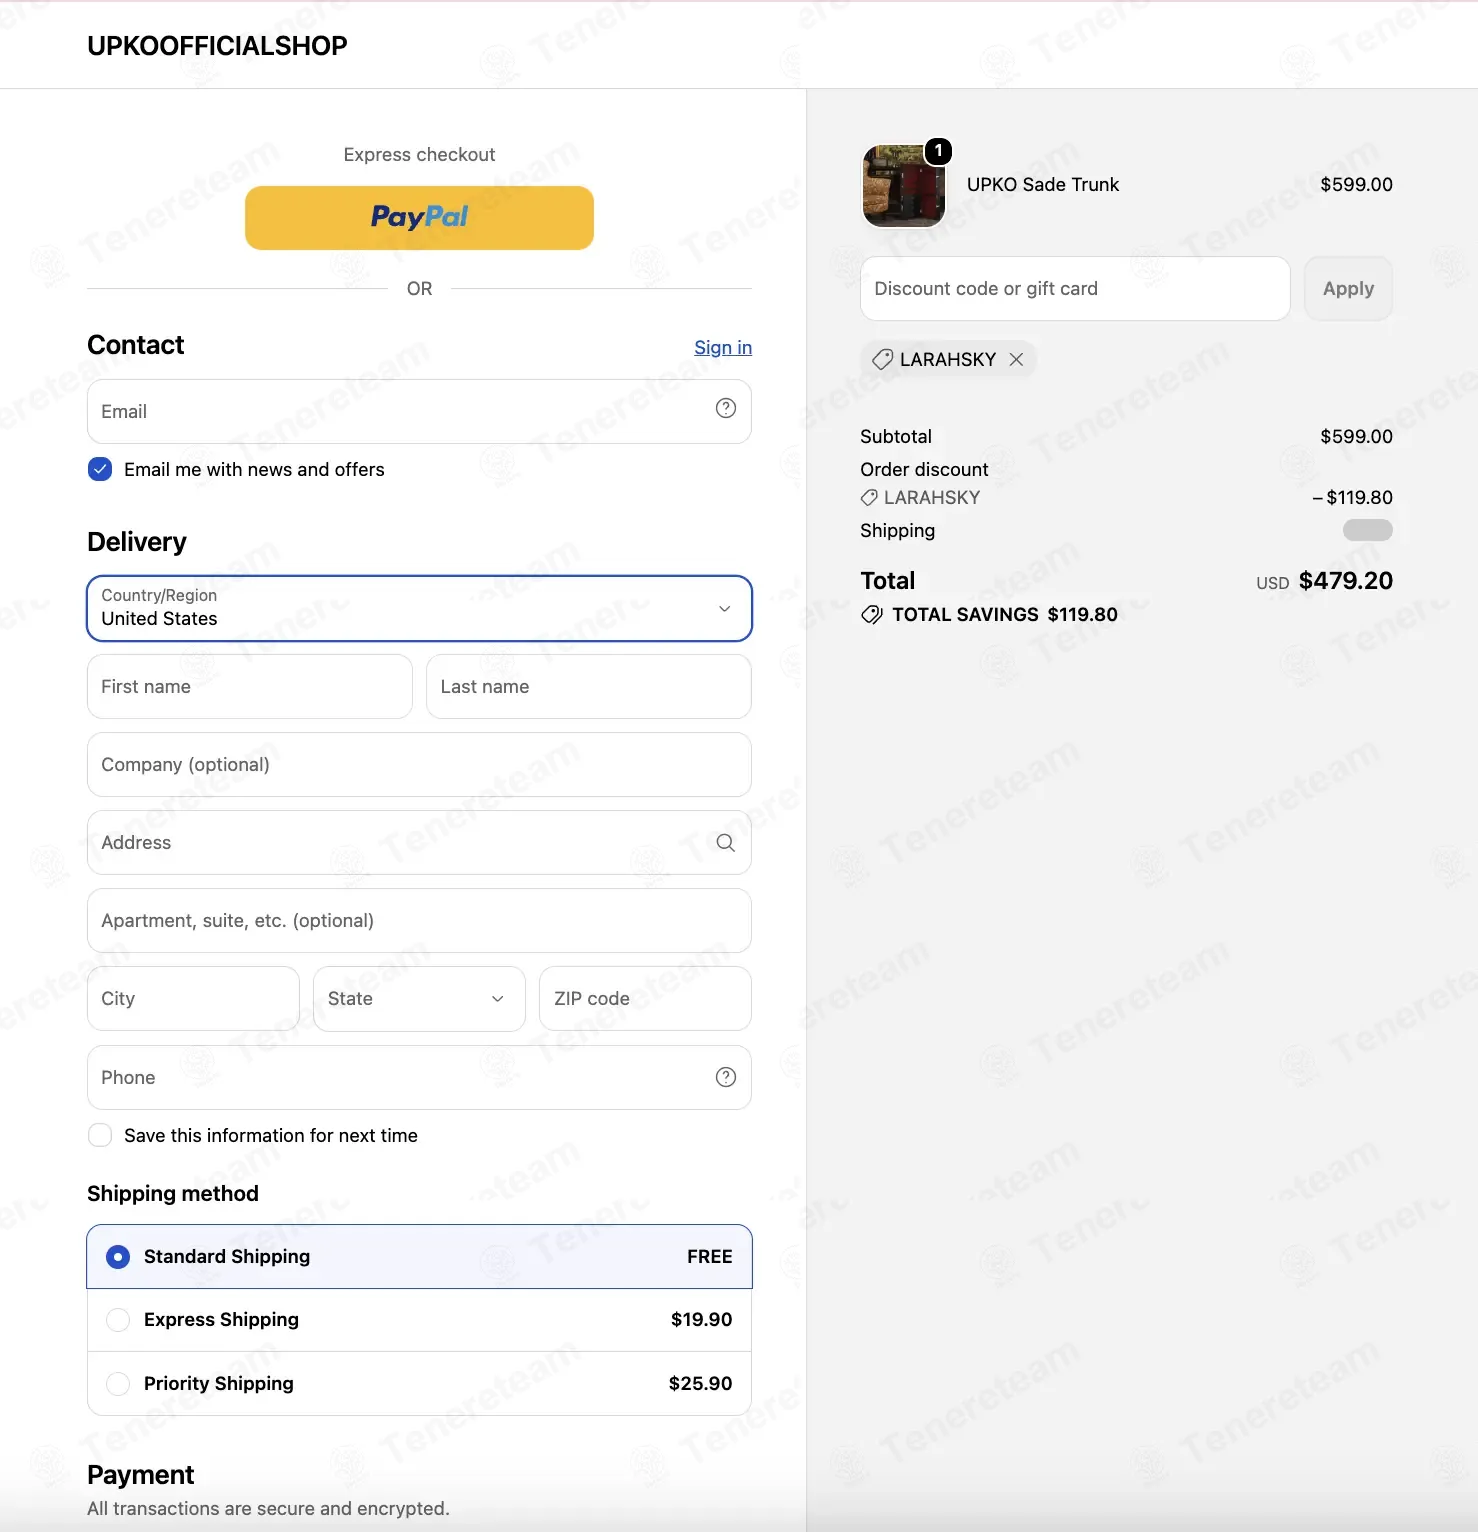Click the LARAHSKY tag icon under Order discount
Viewport: 1478px width, 1532px height.
[x=869, y=498]
